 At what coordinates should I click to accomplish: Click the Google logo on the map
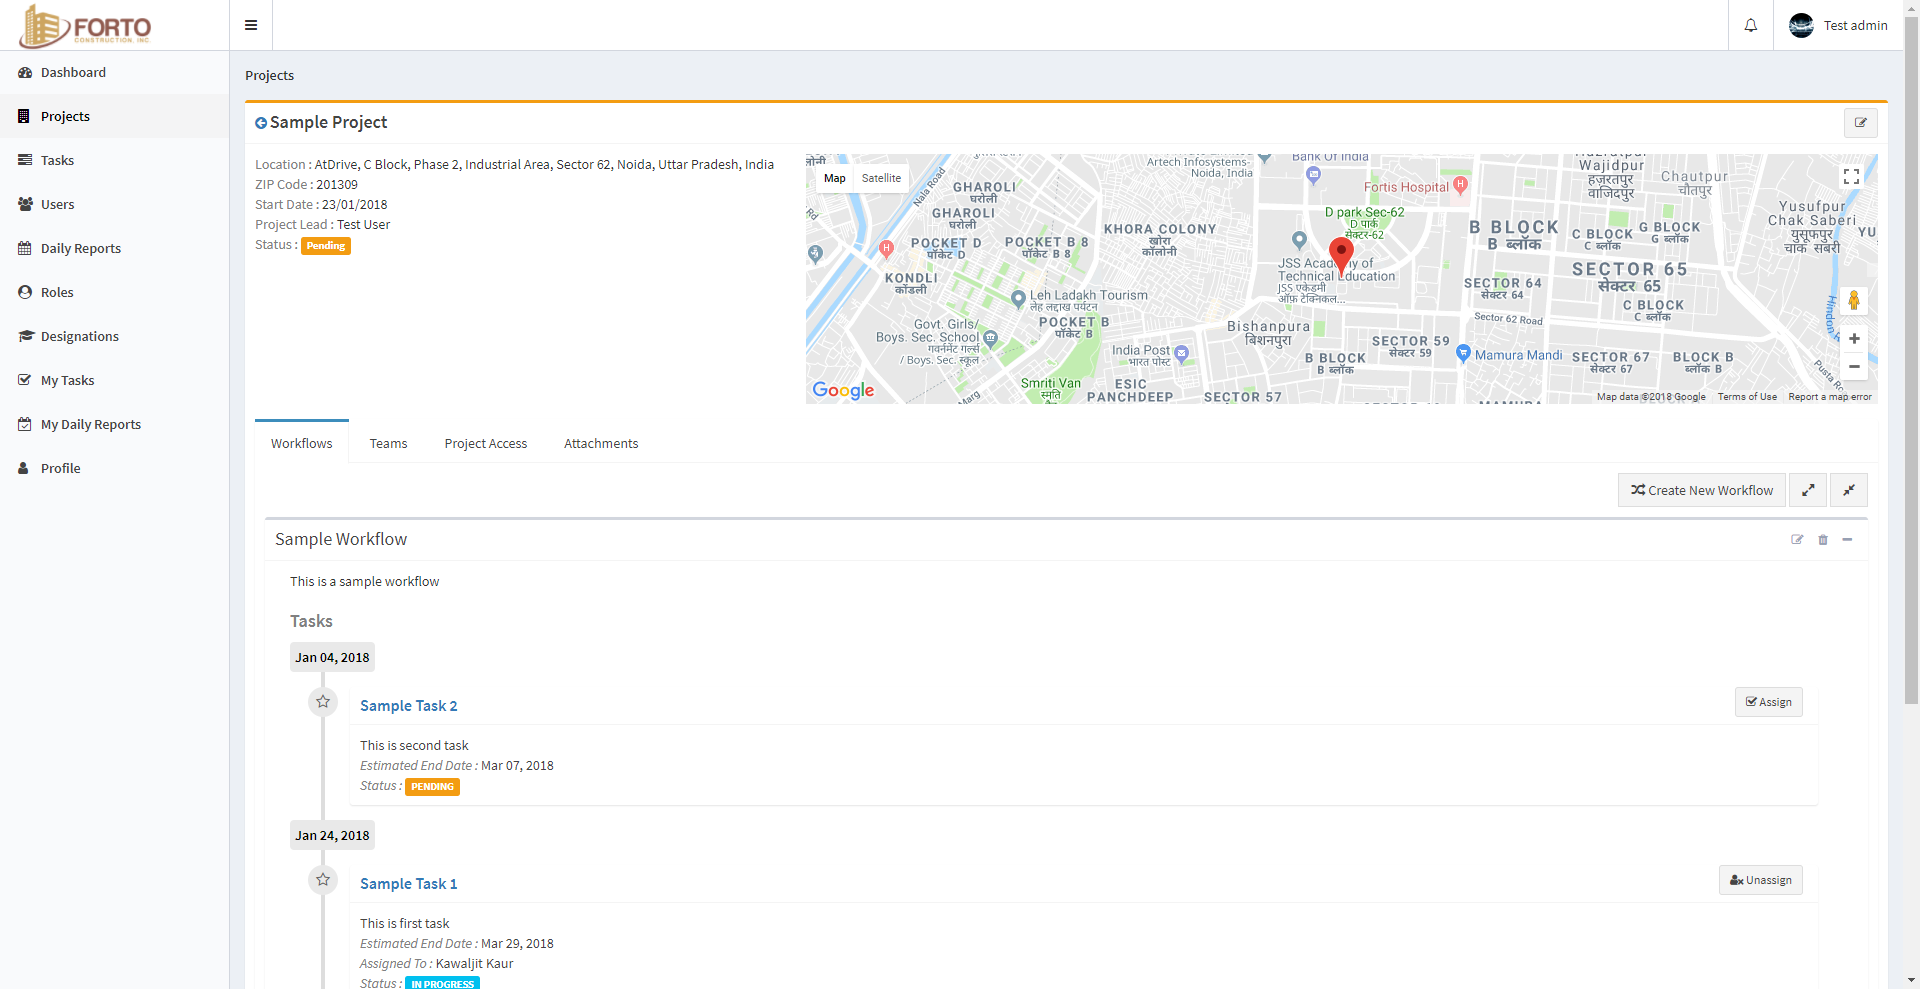843,390
